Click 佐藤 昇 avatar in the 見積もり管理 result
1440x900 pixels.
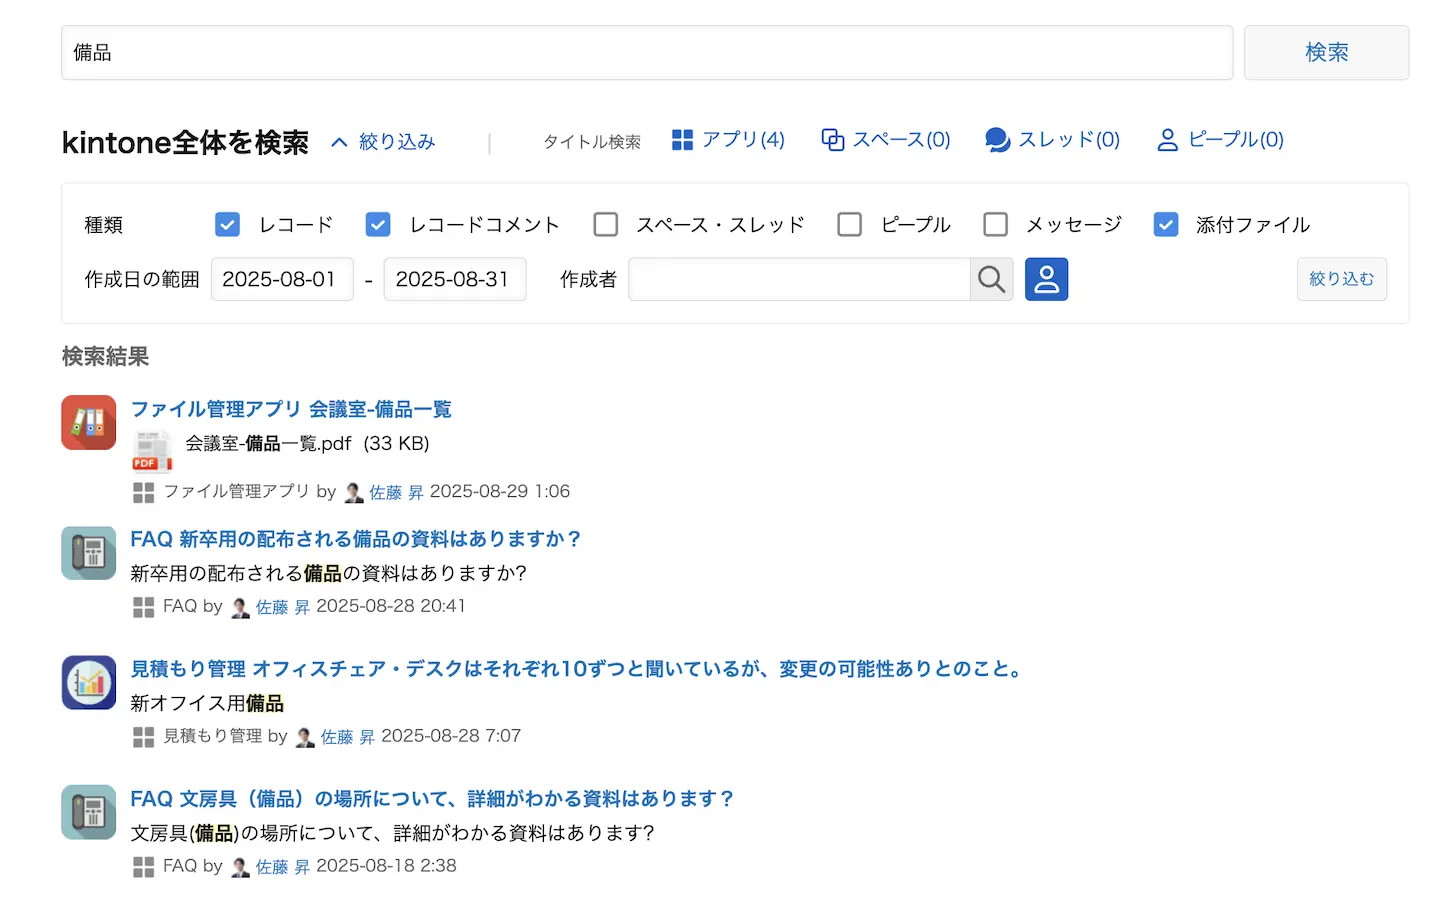(305, 737)
